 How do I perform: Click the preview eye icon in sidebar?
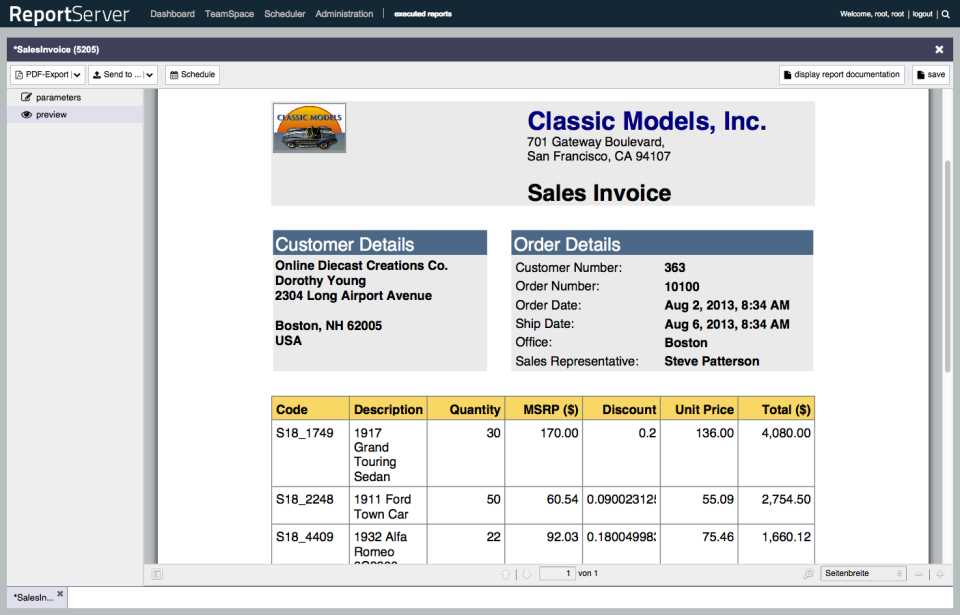point(24,114)
